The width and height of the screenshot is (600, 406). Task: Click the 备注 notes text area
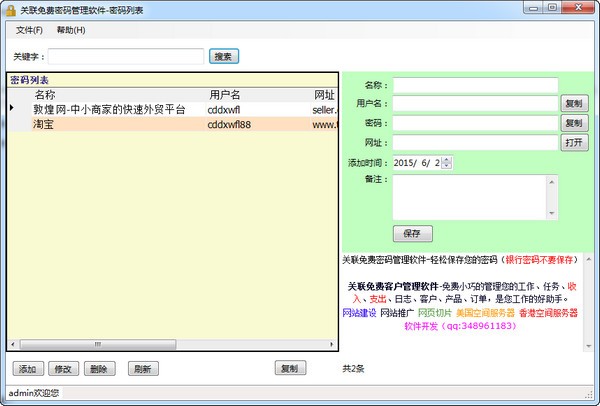(470, 197)
